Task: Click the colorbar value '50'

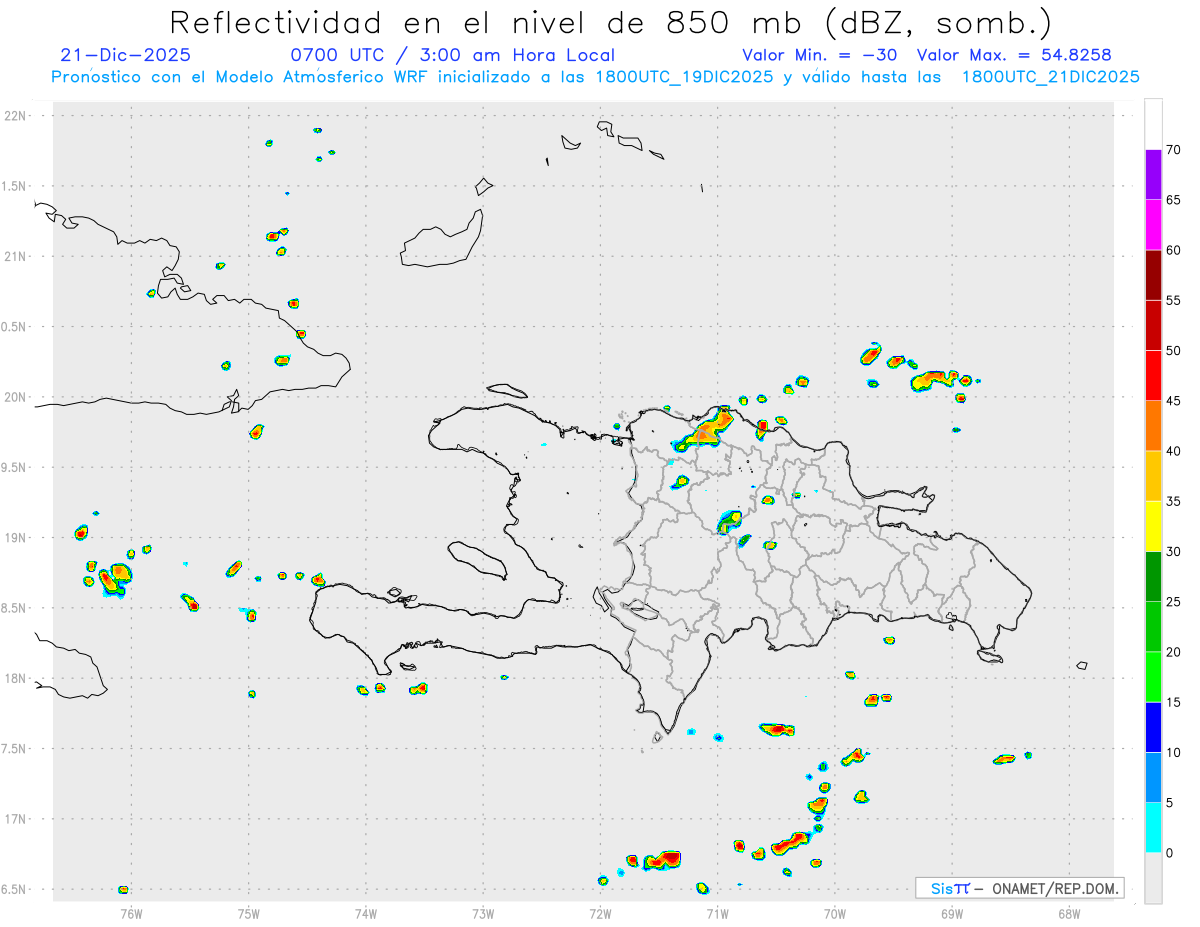Action: 1173,351
